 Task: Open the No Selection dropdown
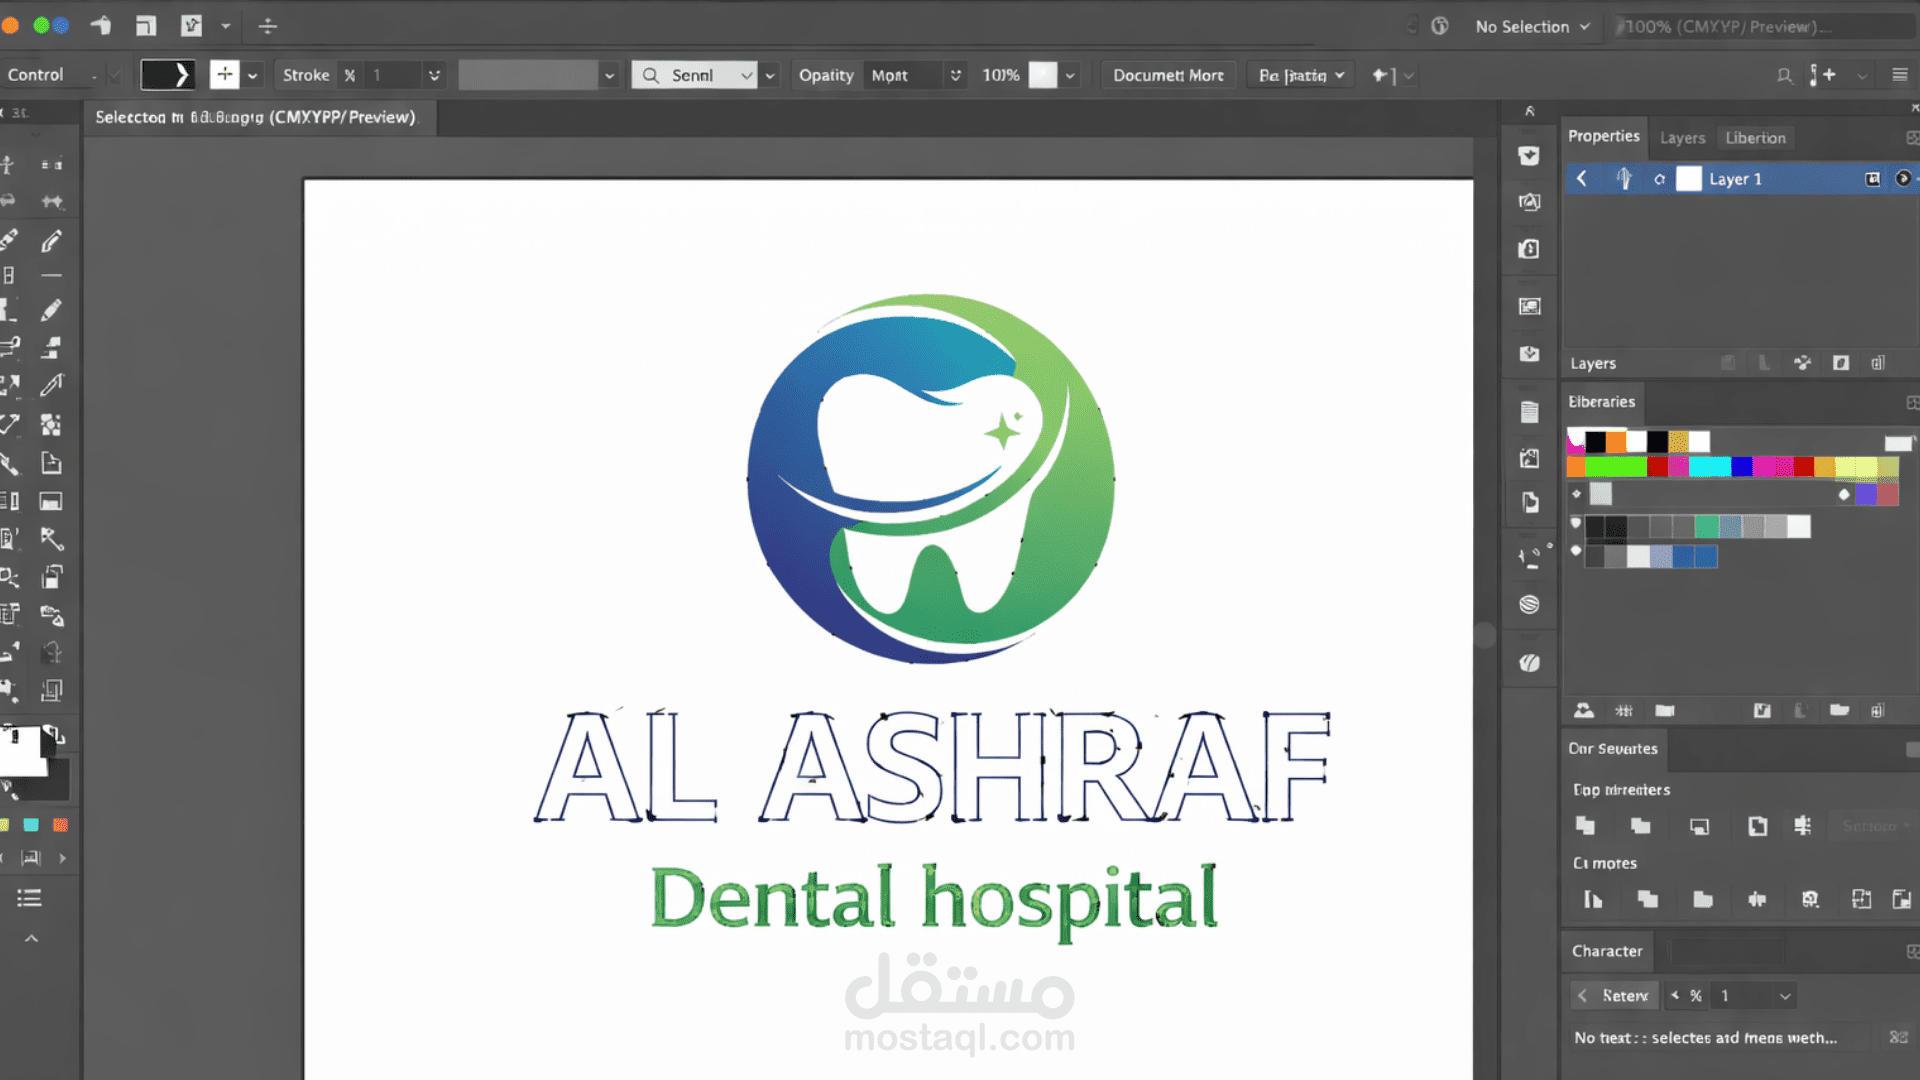tap(1532, 27)
